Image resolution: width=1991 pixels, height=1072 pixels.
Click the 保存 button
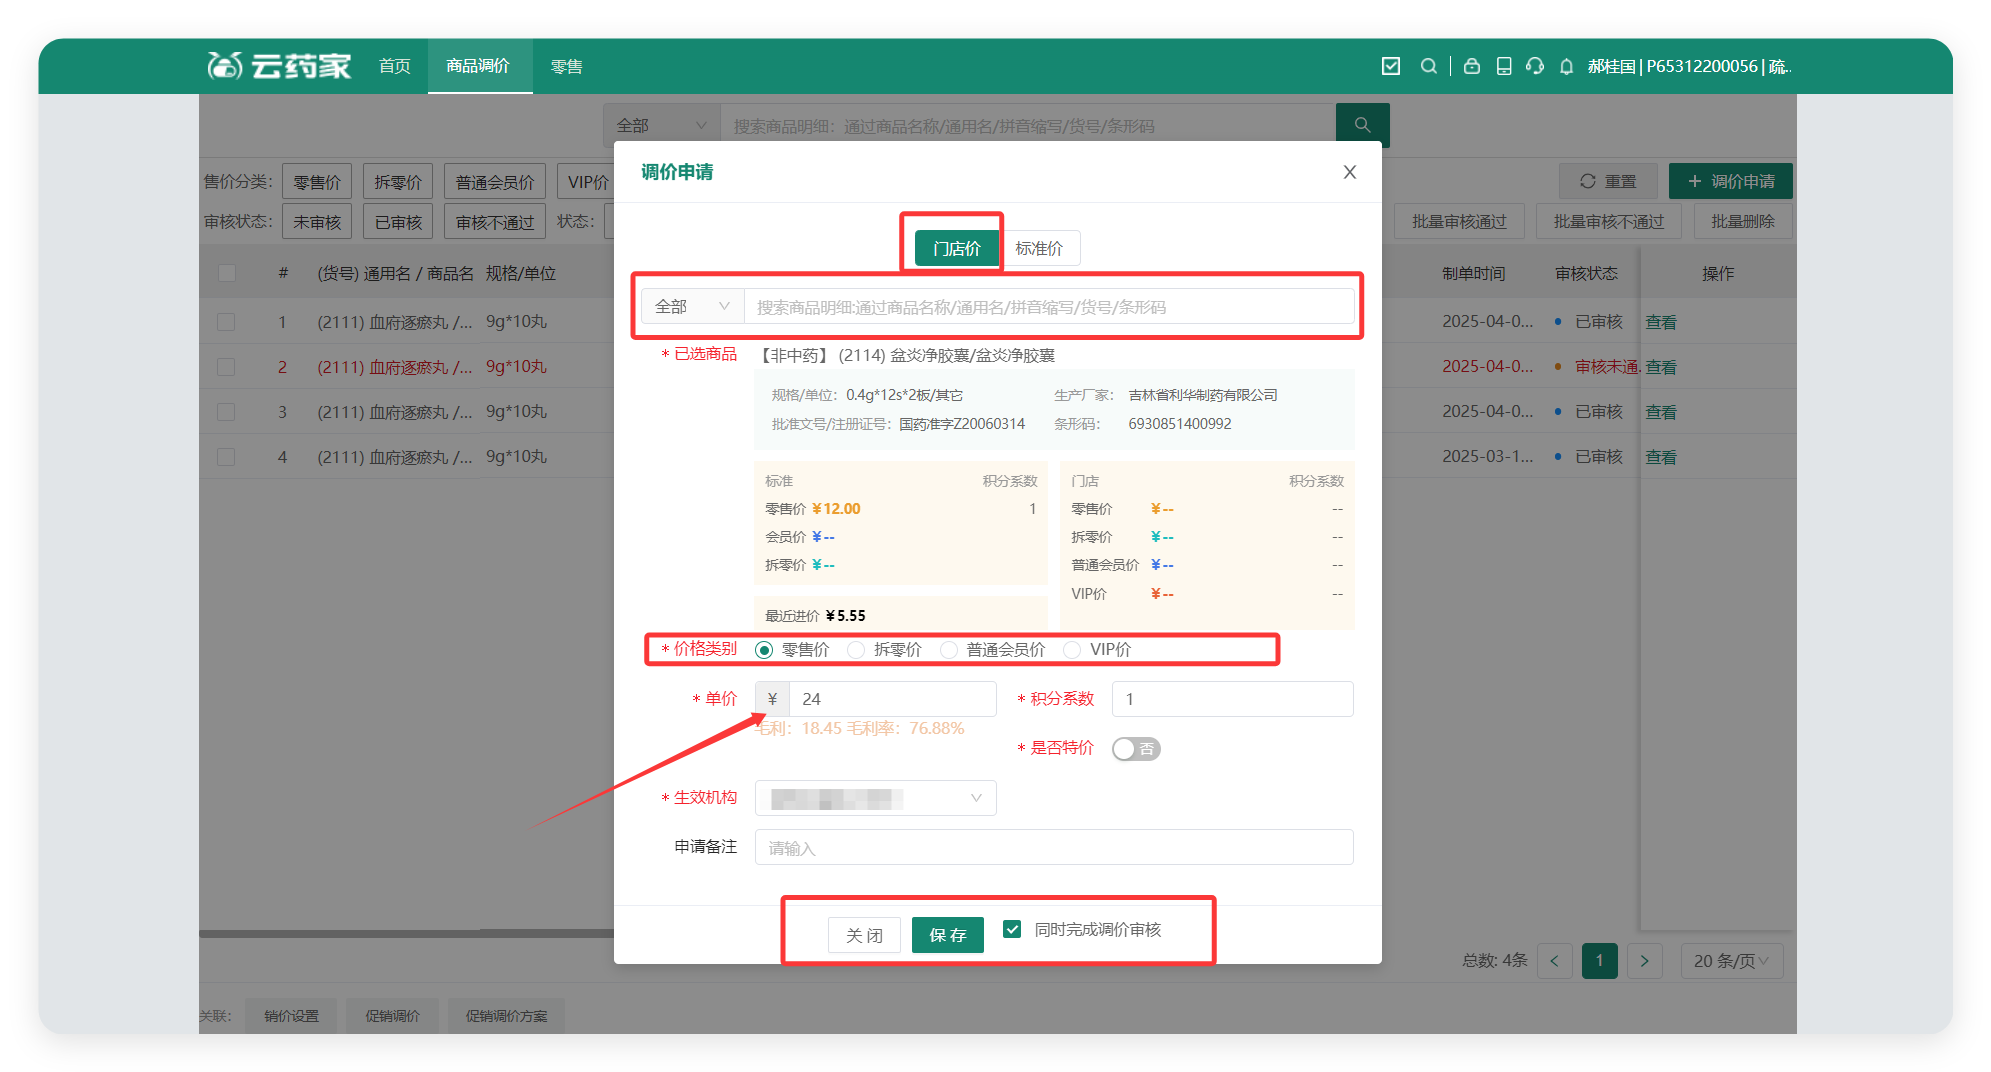point(947,935)
